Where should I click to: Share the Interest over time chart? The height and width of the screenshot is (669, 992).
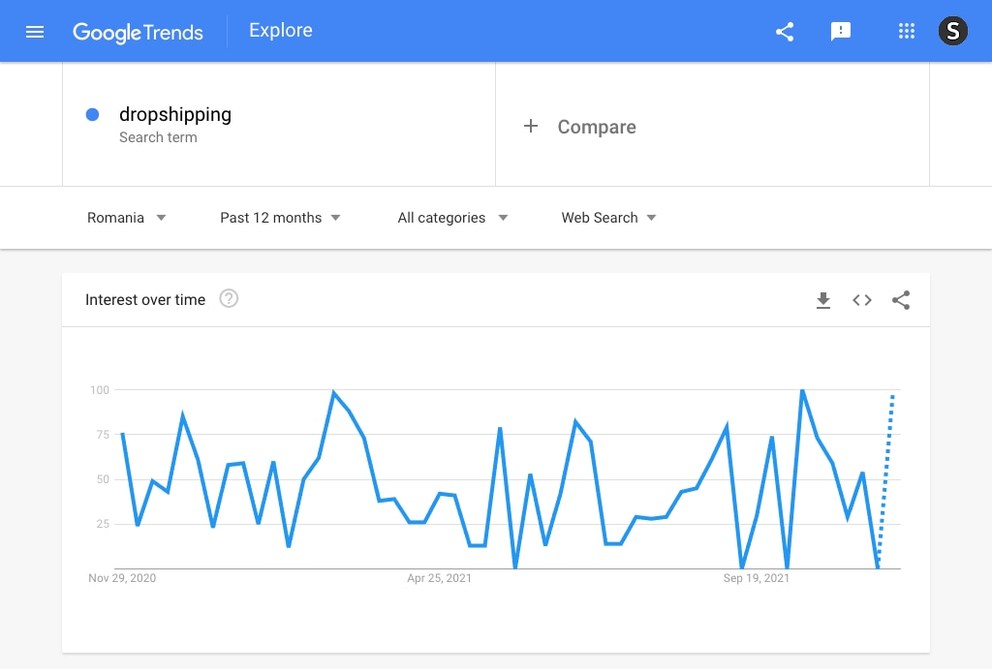pos(901,300)
